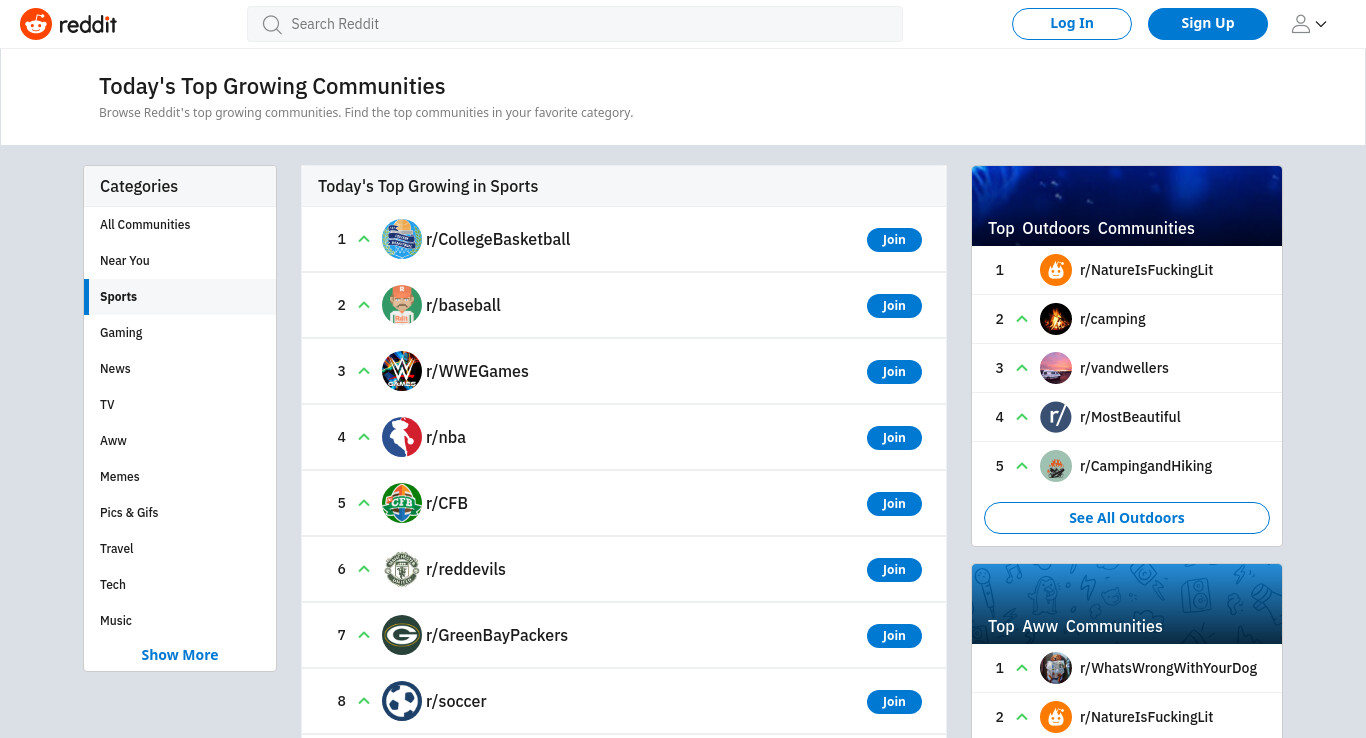Click the Log In button
The image size is (1366, 738).
click(x=1072, y=24)
